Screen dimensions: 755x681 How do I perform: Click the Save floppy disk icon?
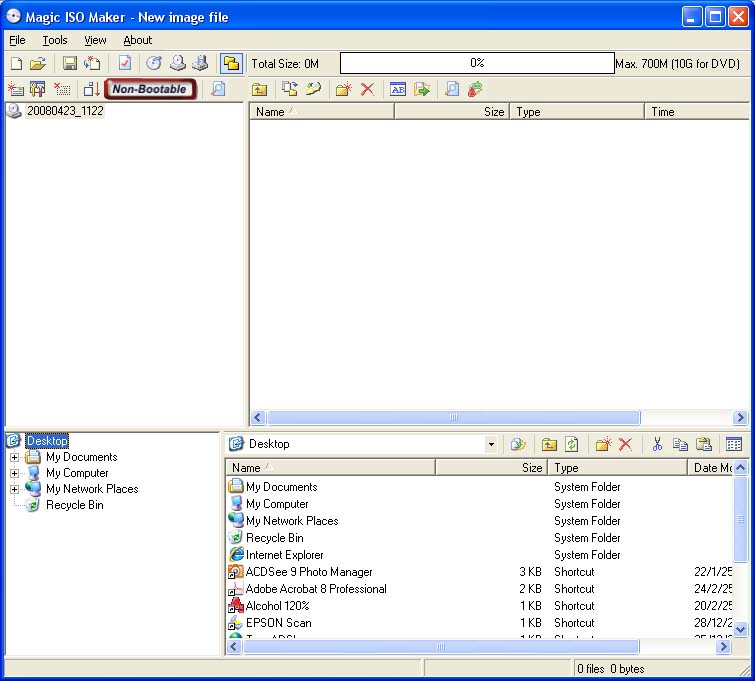pos(70,64)
